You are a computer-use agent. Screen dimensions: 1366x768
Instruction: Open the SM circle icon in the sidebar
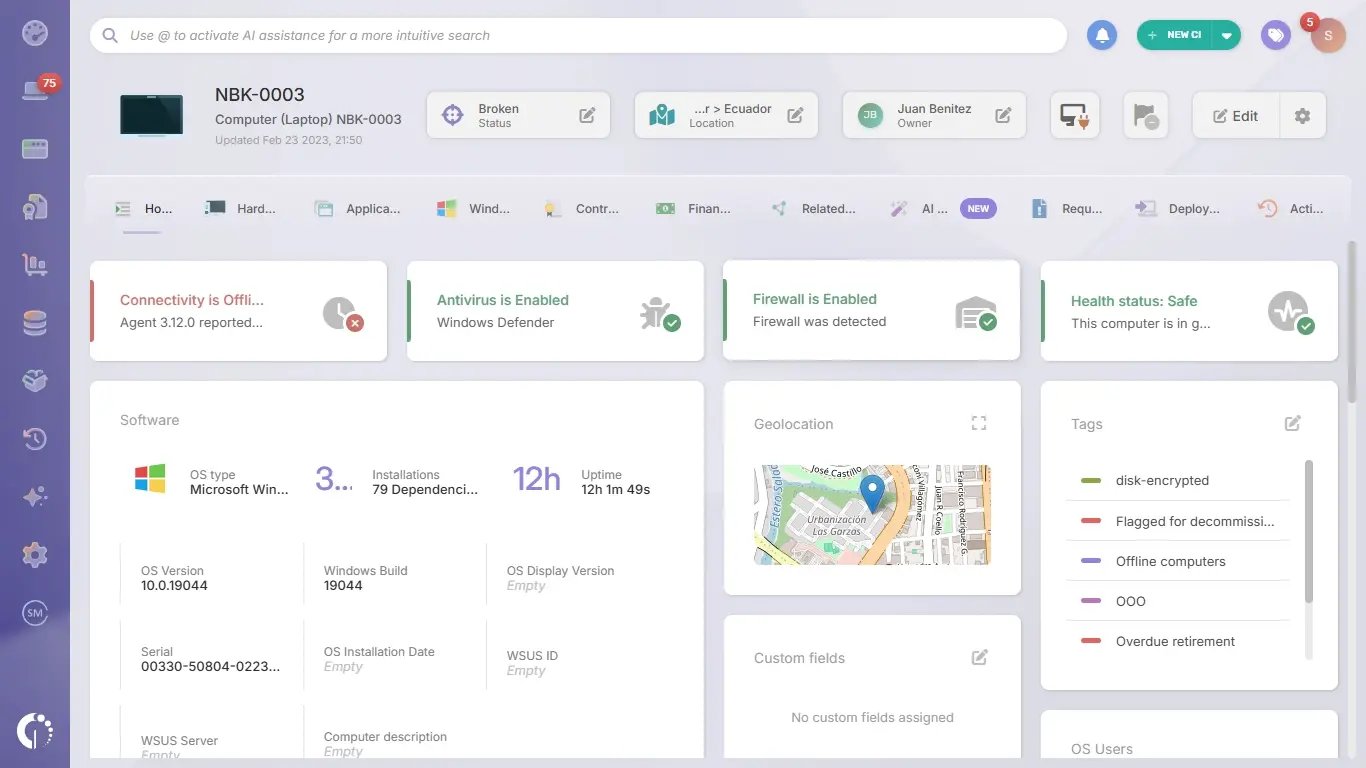tap(35, 613)
